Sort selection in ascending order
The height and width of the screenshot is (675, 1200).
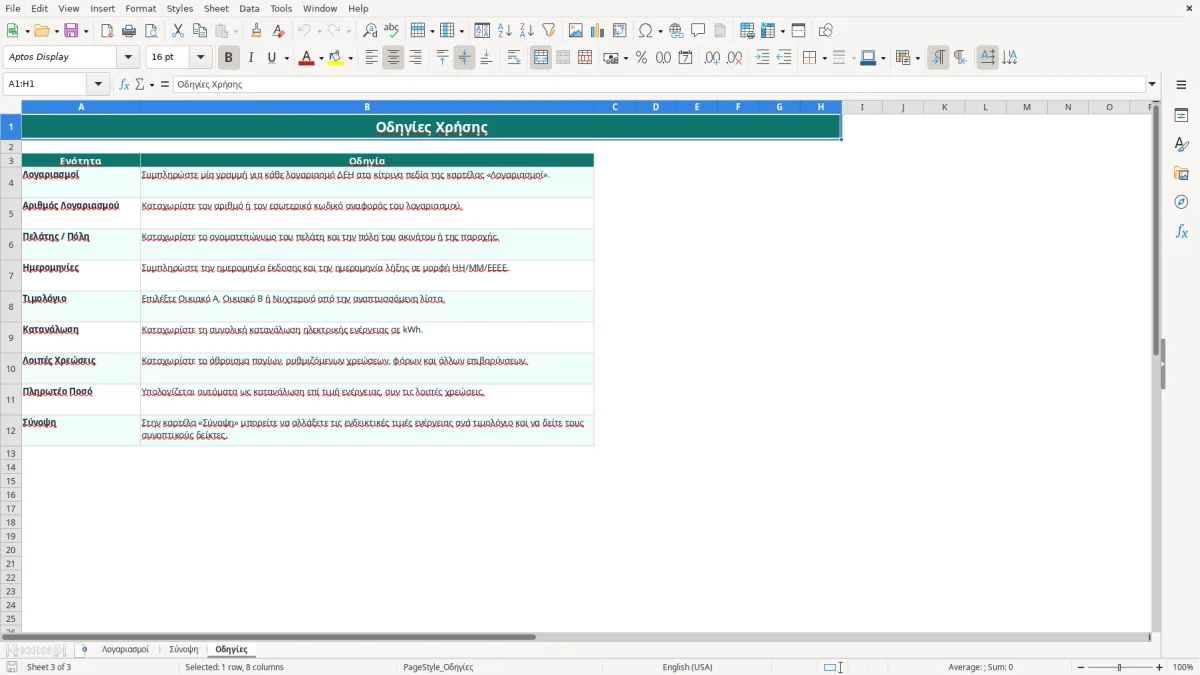pyautogui.click(x=505, y=31)
